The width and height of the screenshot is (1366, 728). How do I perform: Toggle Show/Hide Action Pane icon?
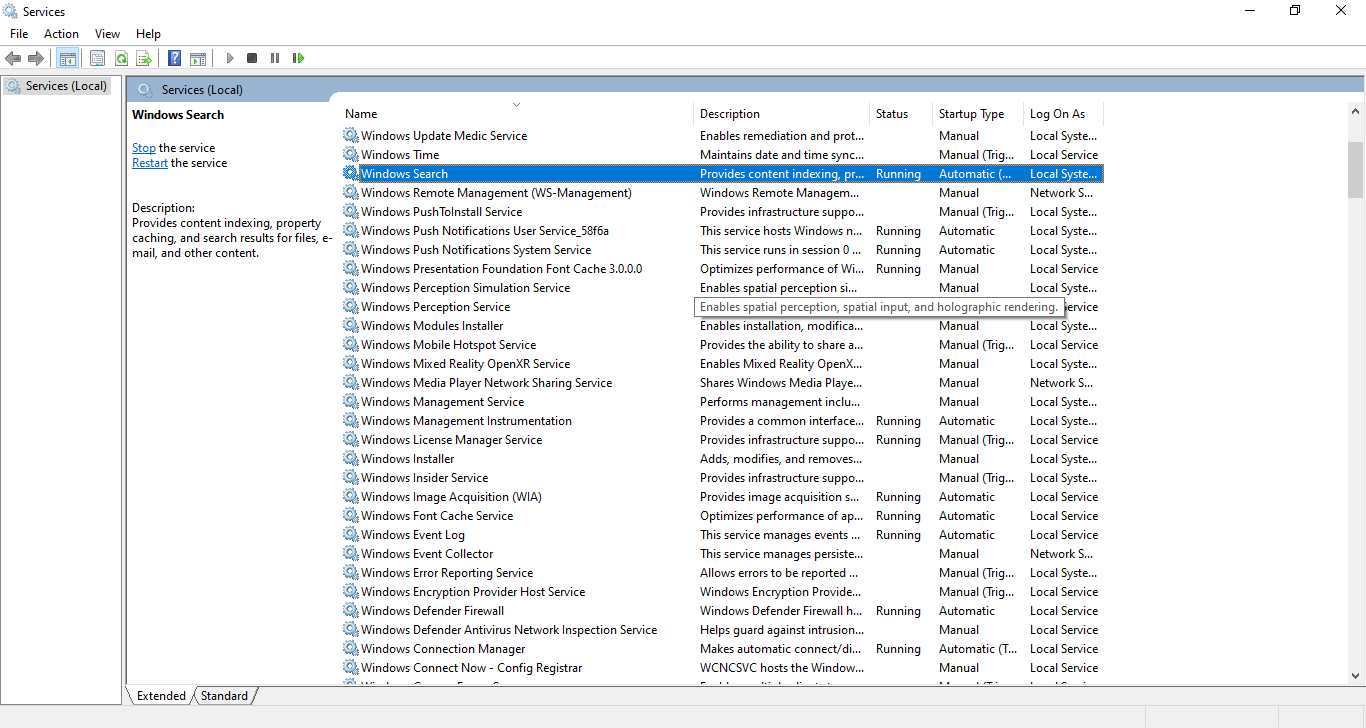198,58
